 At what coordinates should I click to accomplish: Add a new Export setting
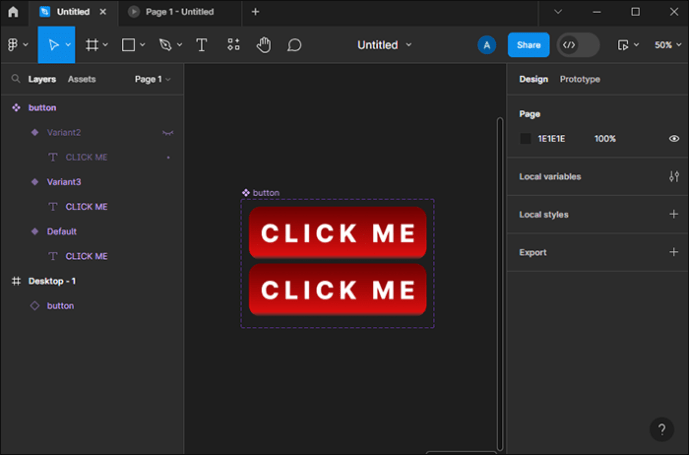[674, 252]
